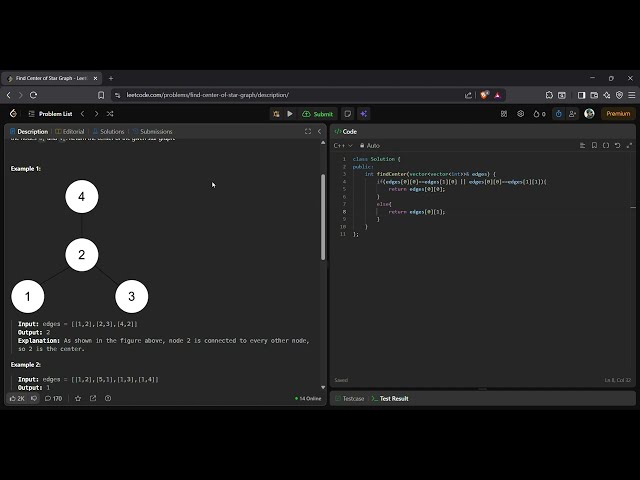This screenshot has height=480, width=640.
Task: Click the Example 2 heading
Action: point(26,364)
